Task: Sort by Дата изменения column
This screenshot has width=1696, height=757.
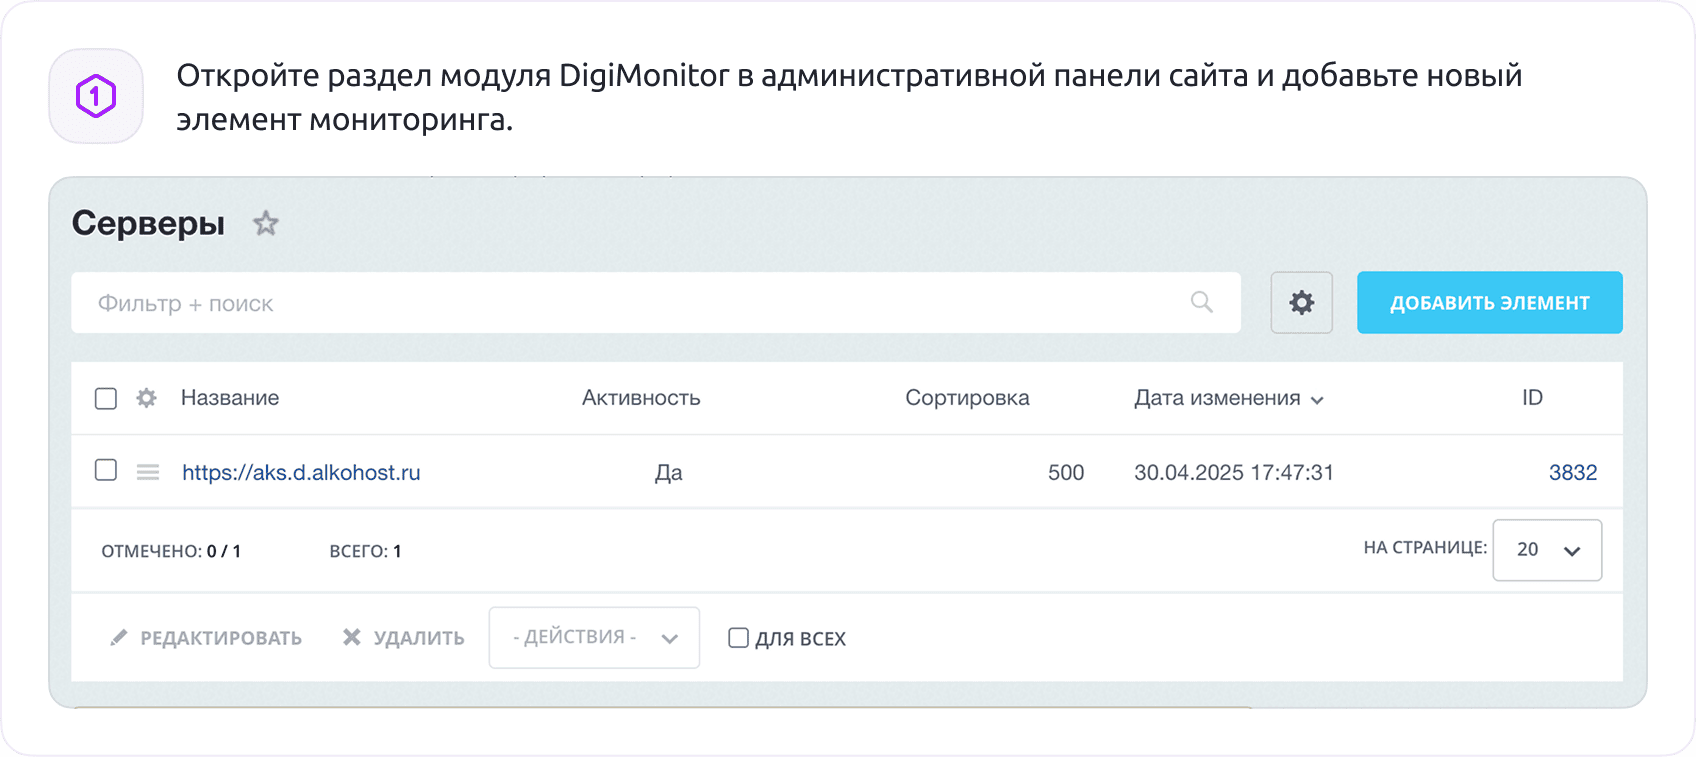Action: pos(1228,398)
